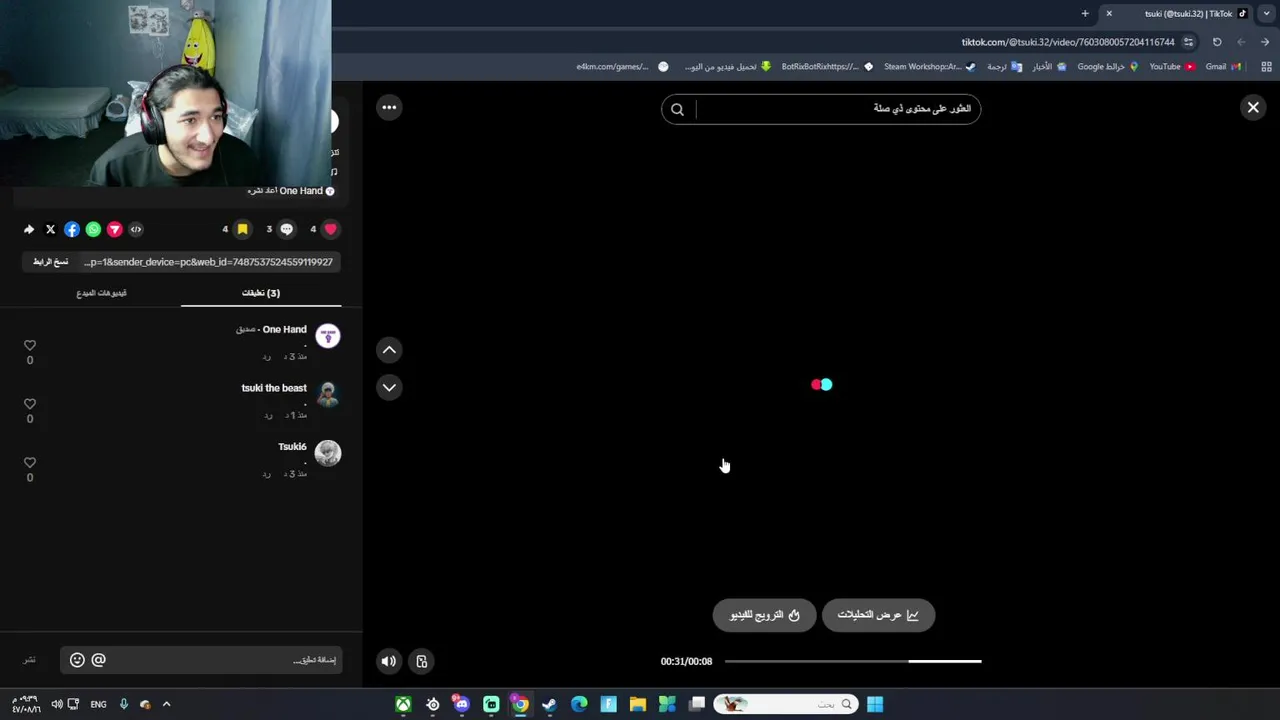Click the tsuki the beast username
The image size is (1280, 720).
[274, 388]
